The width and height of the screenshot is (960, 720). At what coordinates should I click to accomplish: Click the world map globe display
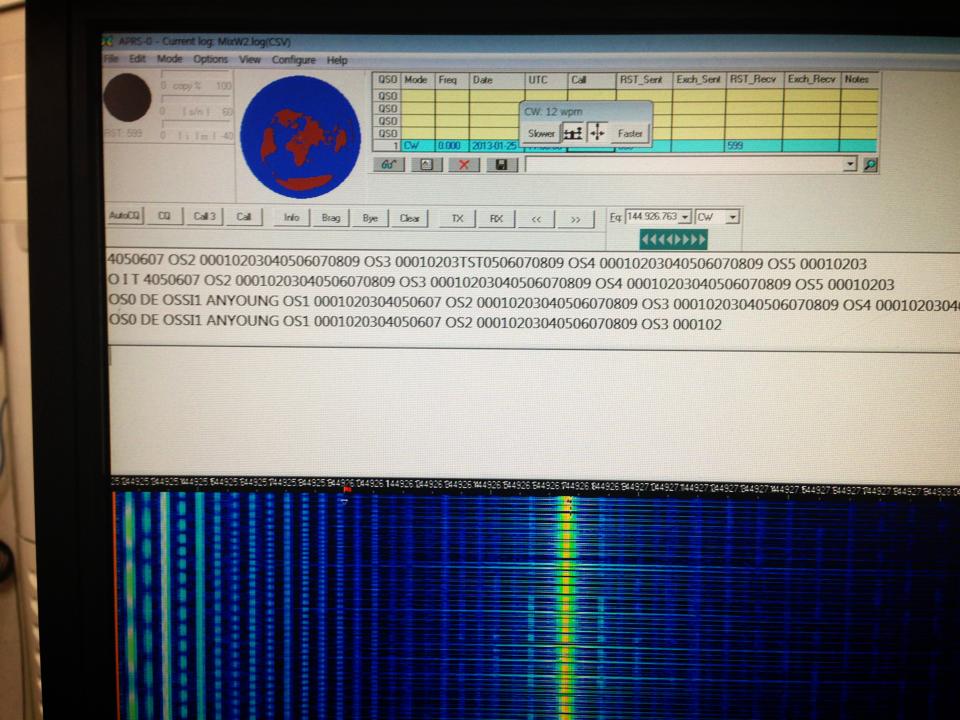(x=301, y=137)
